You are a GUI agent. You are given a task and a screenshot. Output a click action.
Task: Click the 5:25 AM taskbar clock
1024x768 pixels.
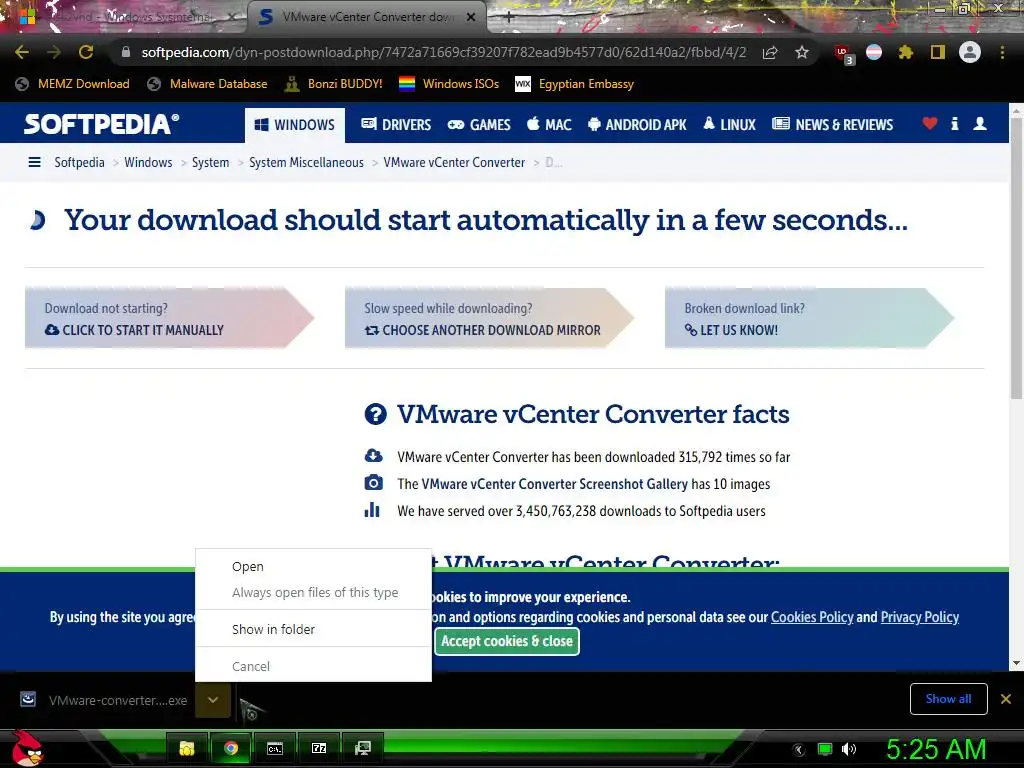click(936, 749)
